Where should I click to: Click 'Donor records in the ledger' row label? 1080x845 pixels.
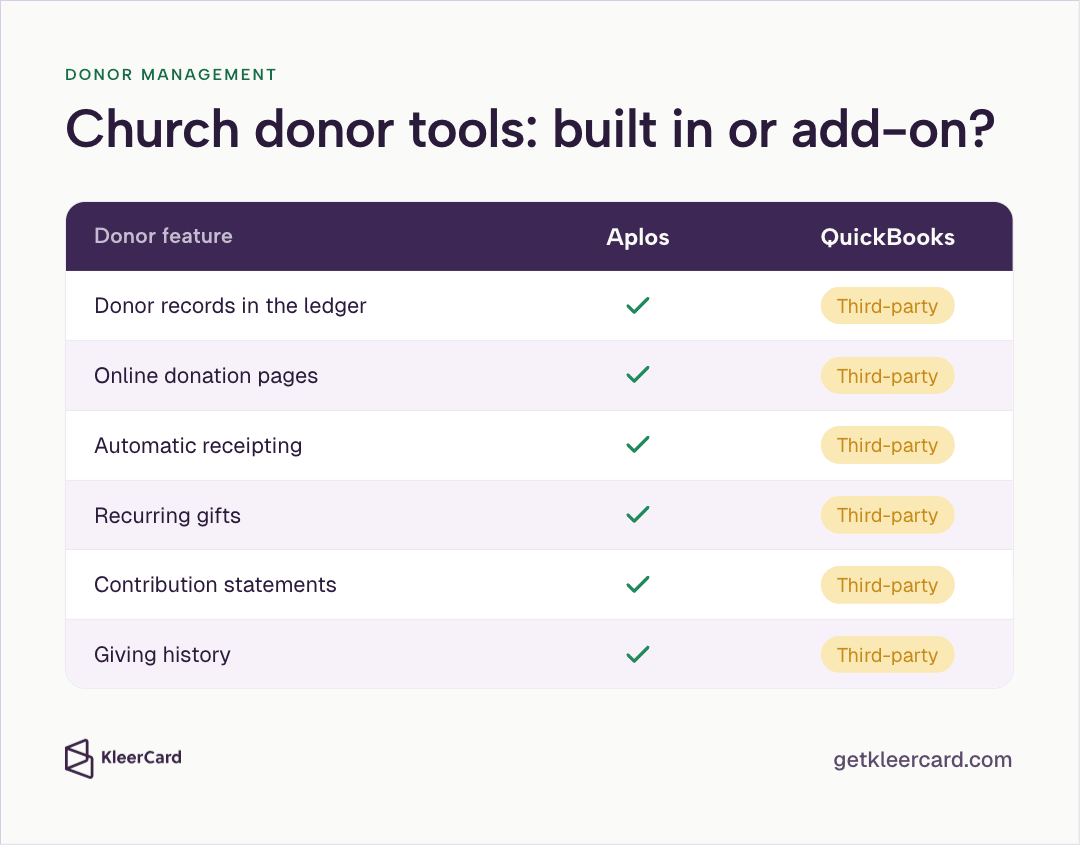coord(230,306)
